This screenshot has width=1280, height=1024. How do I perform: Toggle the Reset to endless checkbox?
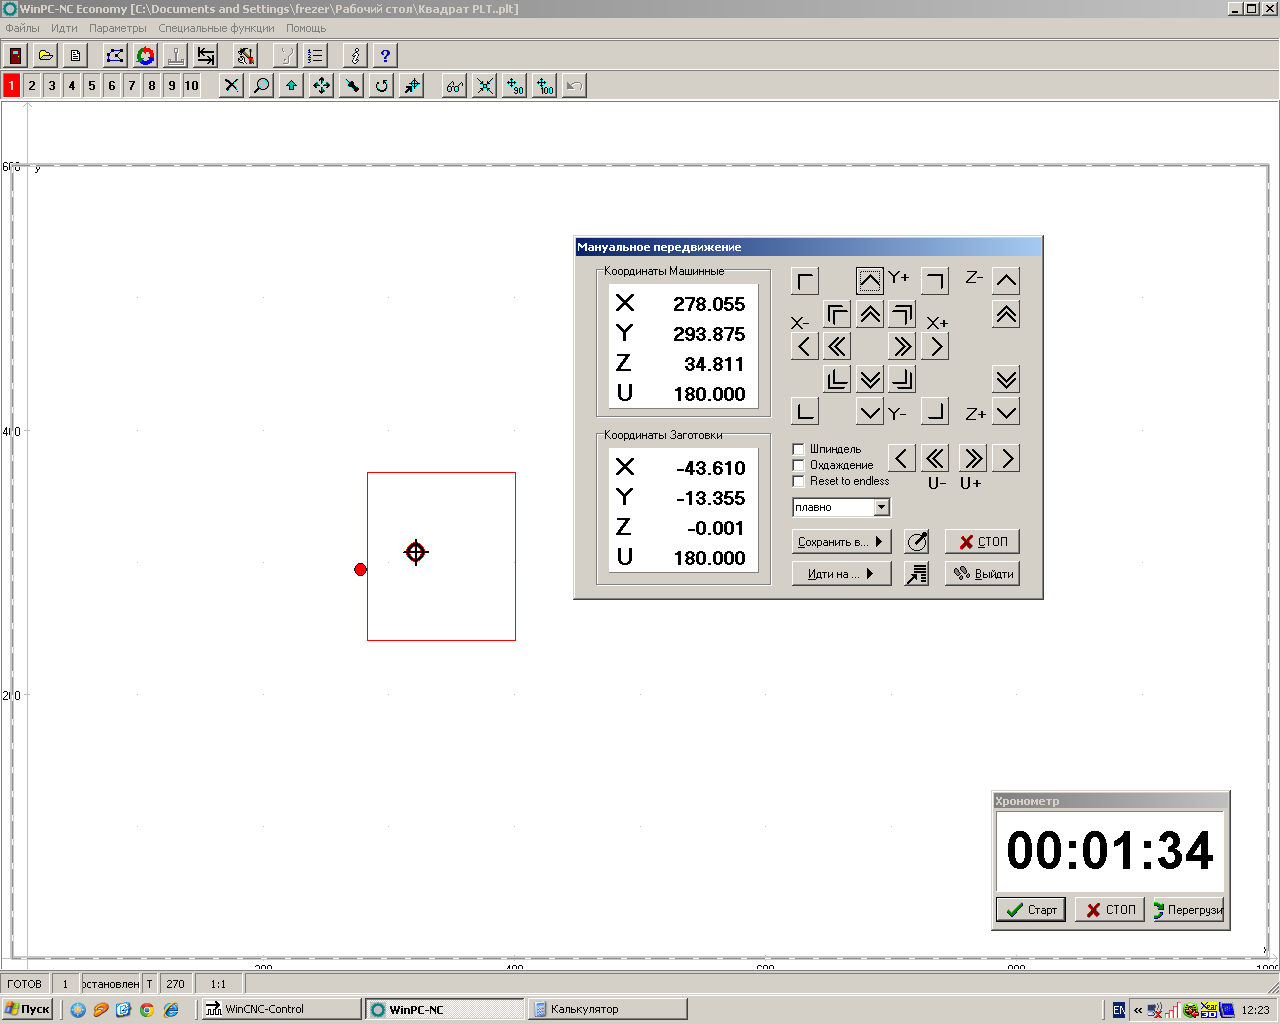tap(798, 481)
